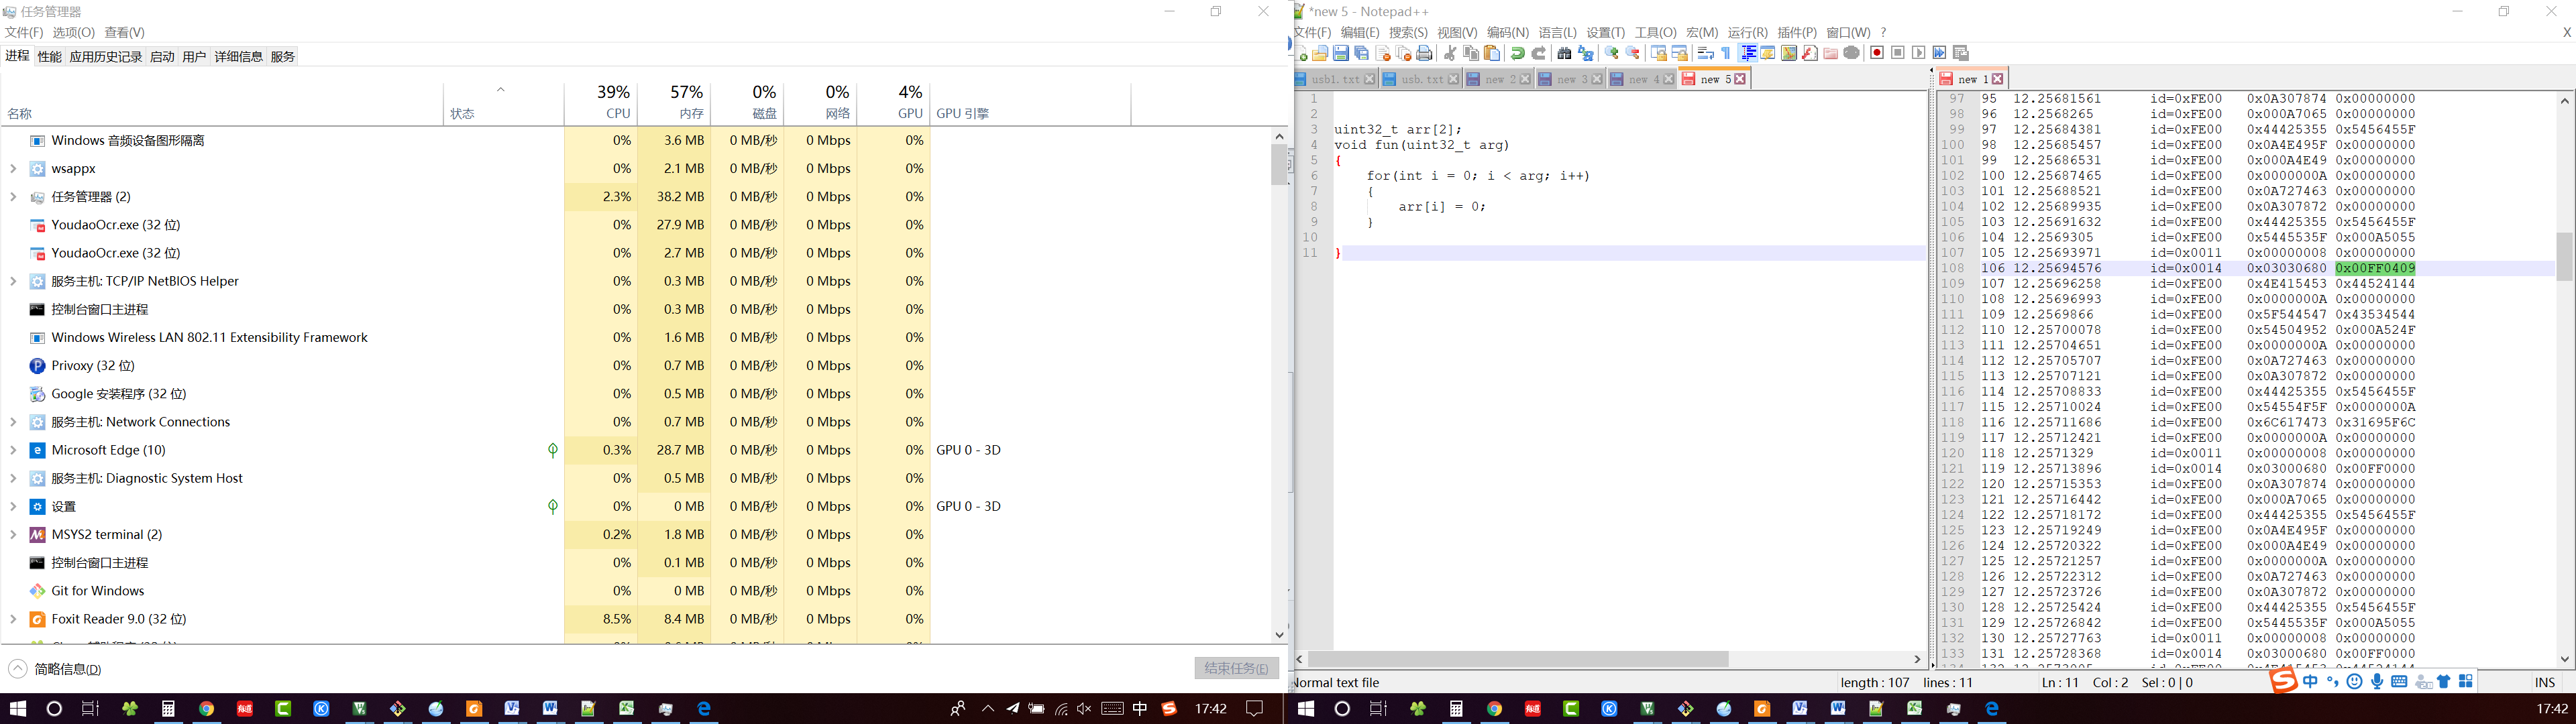
Task: Click the Print icon in Notepad++ toolbar
Action: tap(1424, 53)
